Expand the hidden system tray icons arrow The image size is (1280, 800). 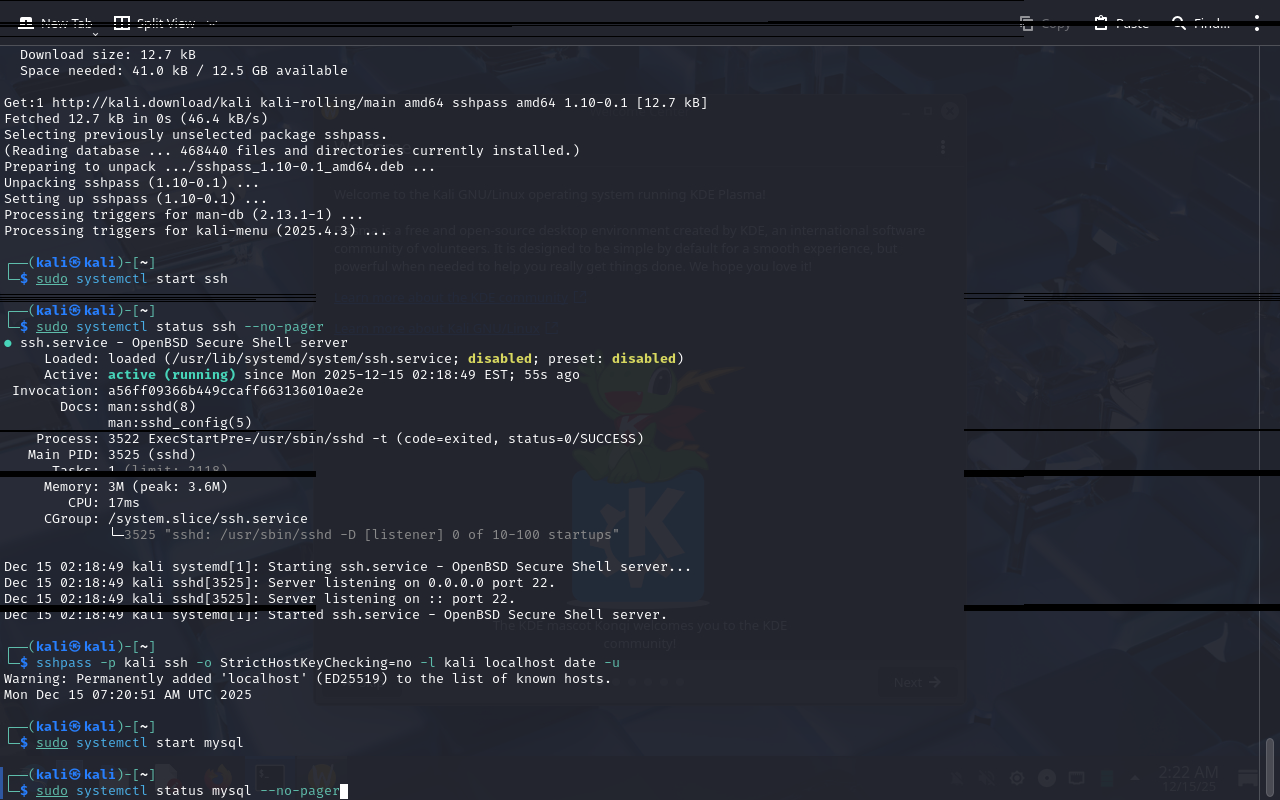1135,778
